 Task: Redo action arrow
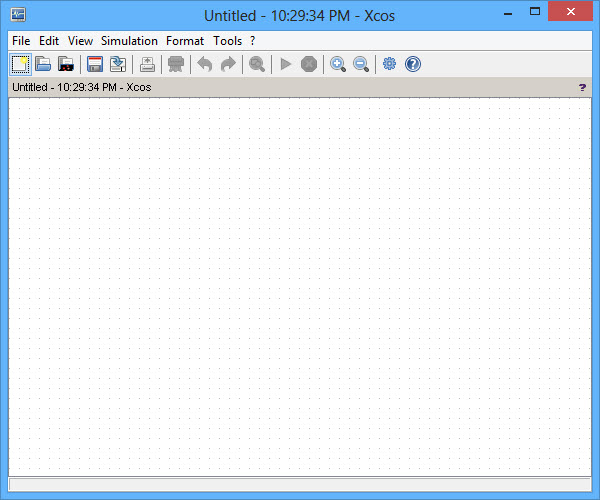pyautogui.click(x=228, y=64)
